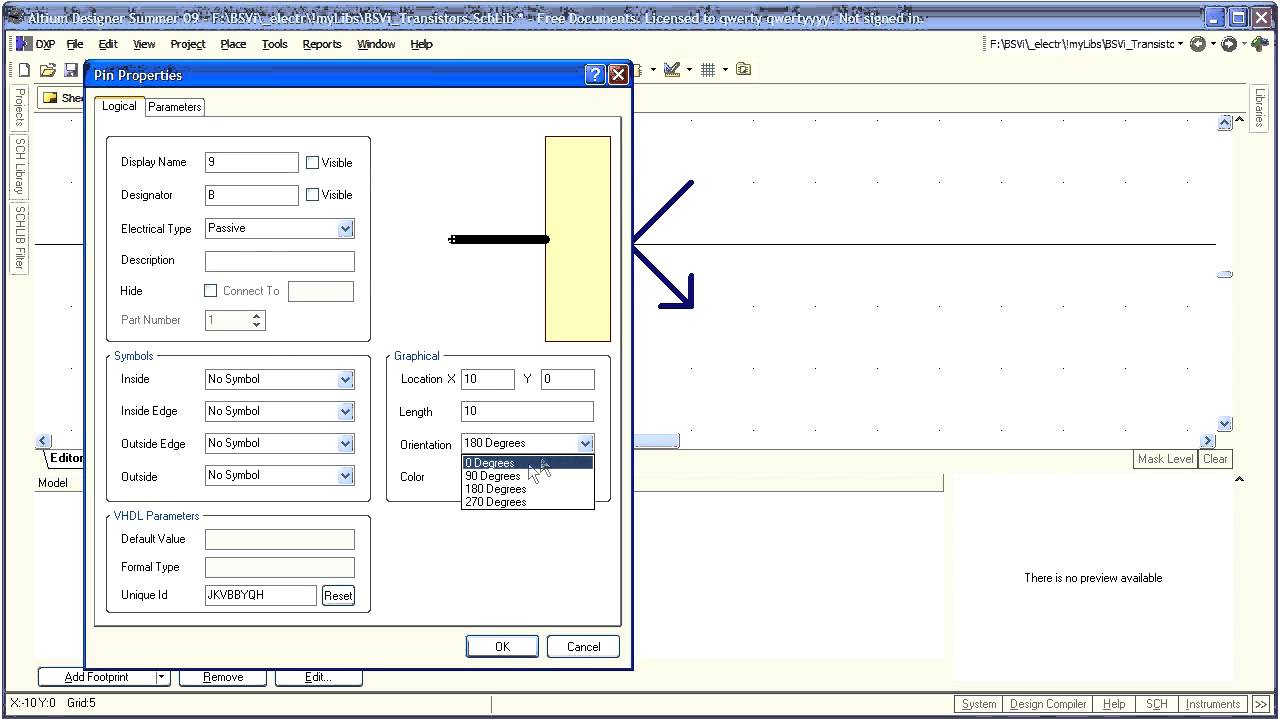Open the Outside Edge symbol dropdown
The image size is (1280, 720).
tap(345, 443)
